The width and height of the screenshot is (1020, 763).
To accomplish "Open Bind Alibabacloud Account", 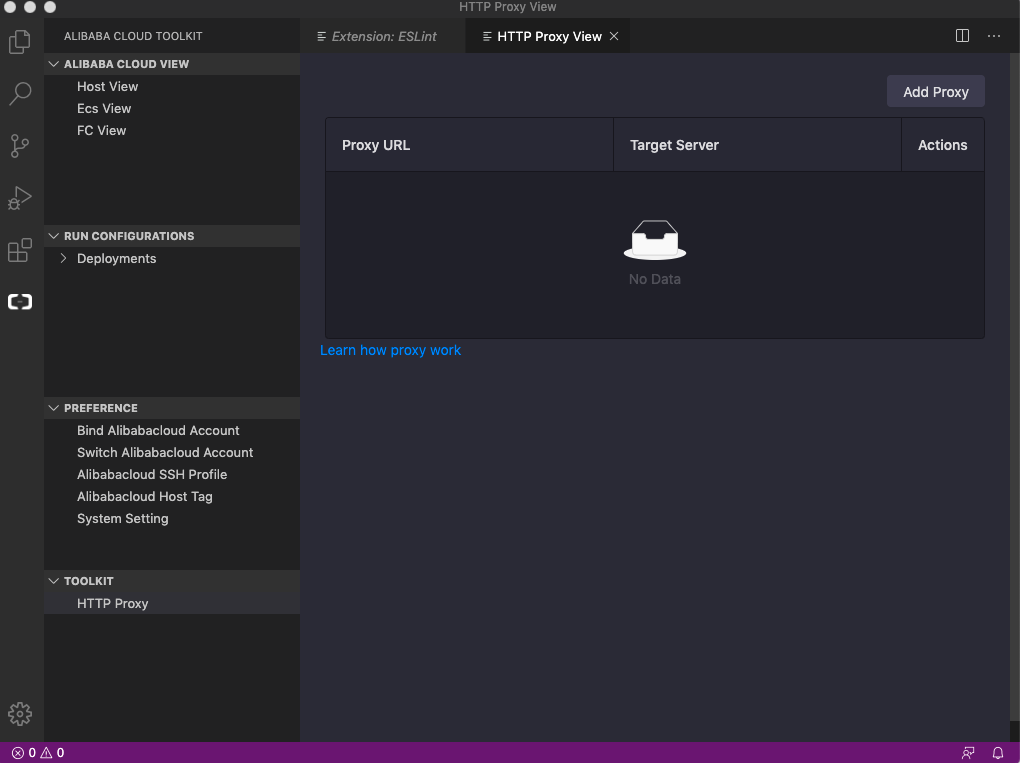I will (x=158, y=431).
